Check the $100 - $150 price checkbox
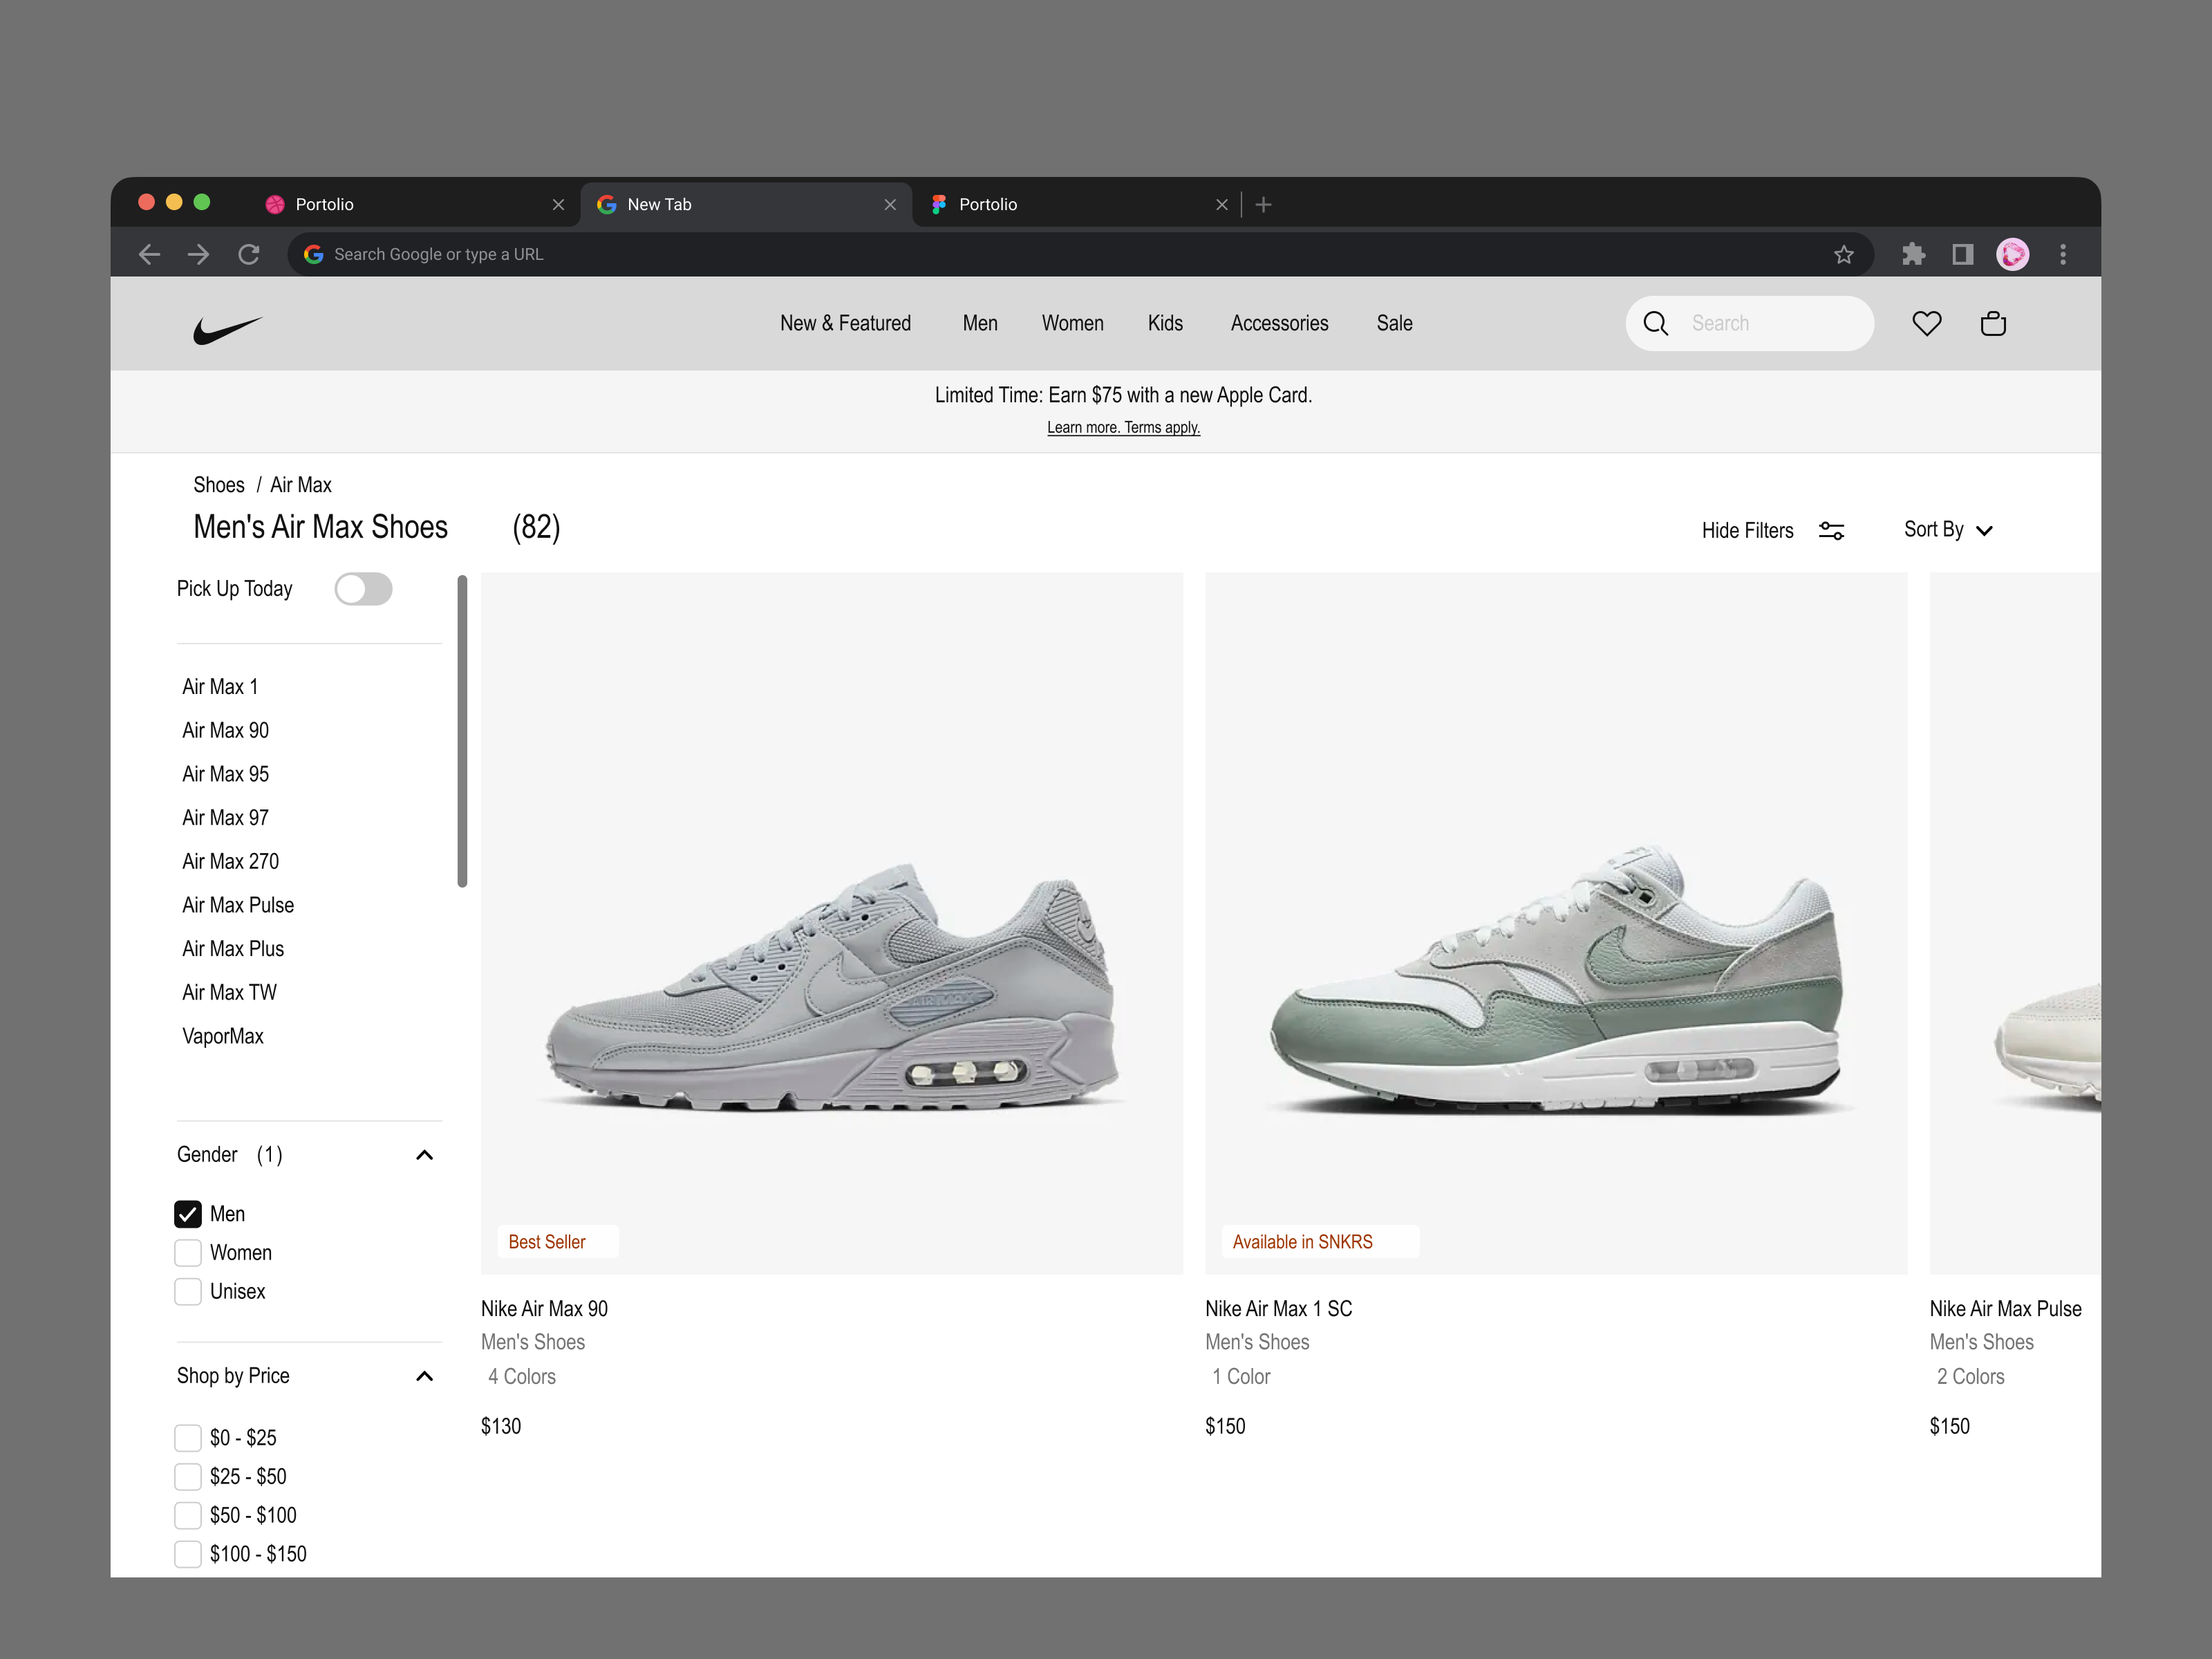 [187, 1554]
